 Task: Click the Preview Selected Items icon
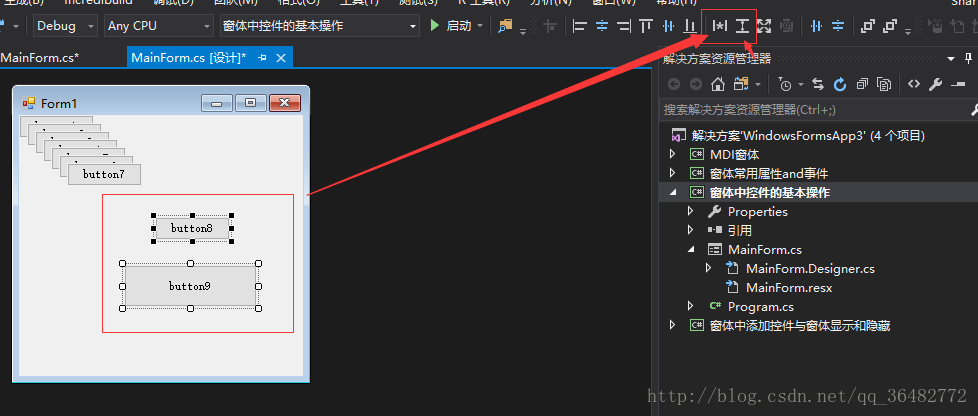point(957,84)
